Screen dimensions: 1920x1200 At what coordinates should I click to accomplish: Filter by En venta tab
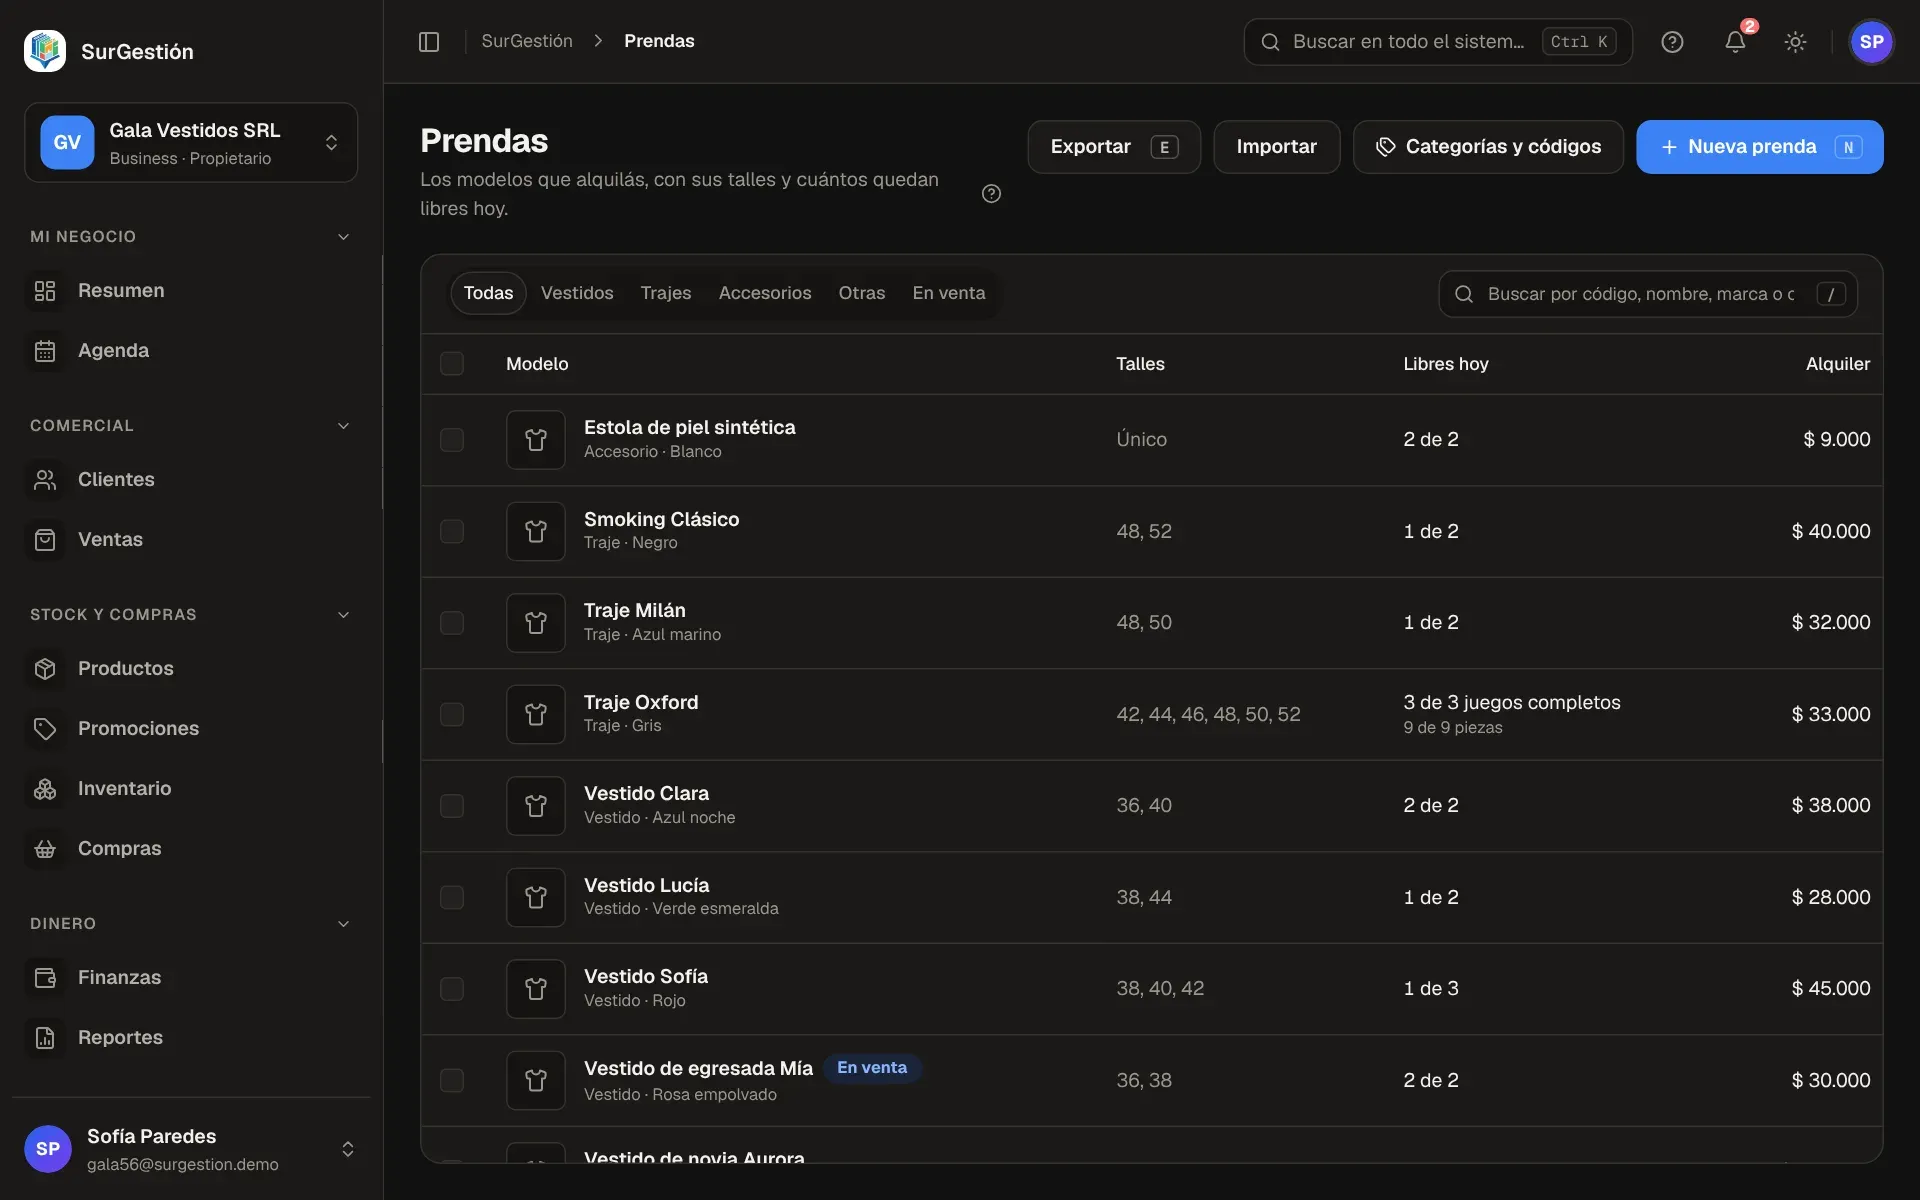coord(949,293)
